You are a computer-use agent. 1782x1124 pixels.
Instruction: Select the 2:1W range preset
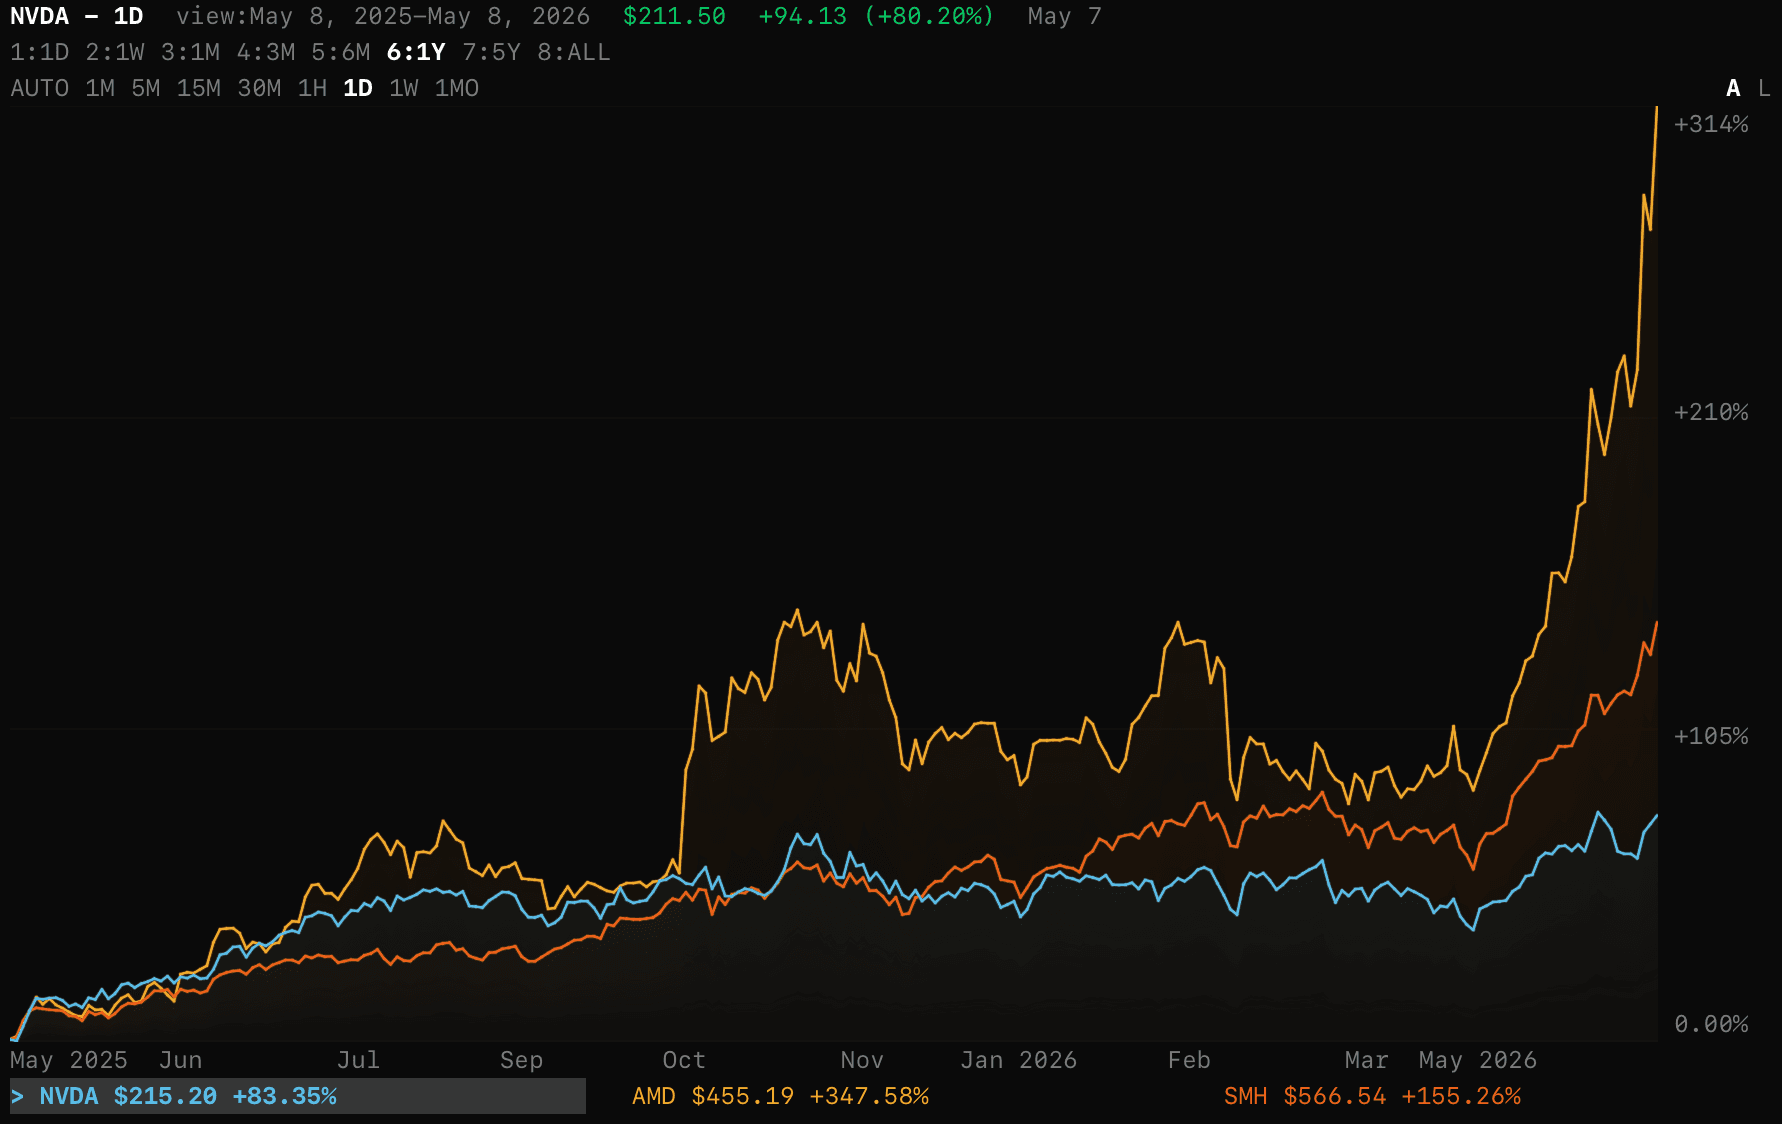pos(115,52)
